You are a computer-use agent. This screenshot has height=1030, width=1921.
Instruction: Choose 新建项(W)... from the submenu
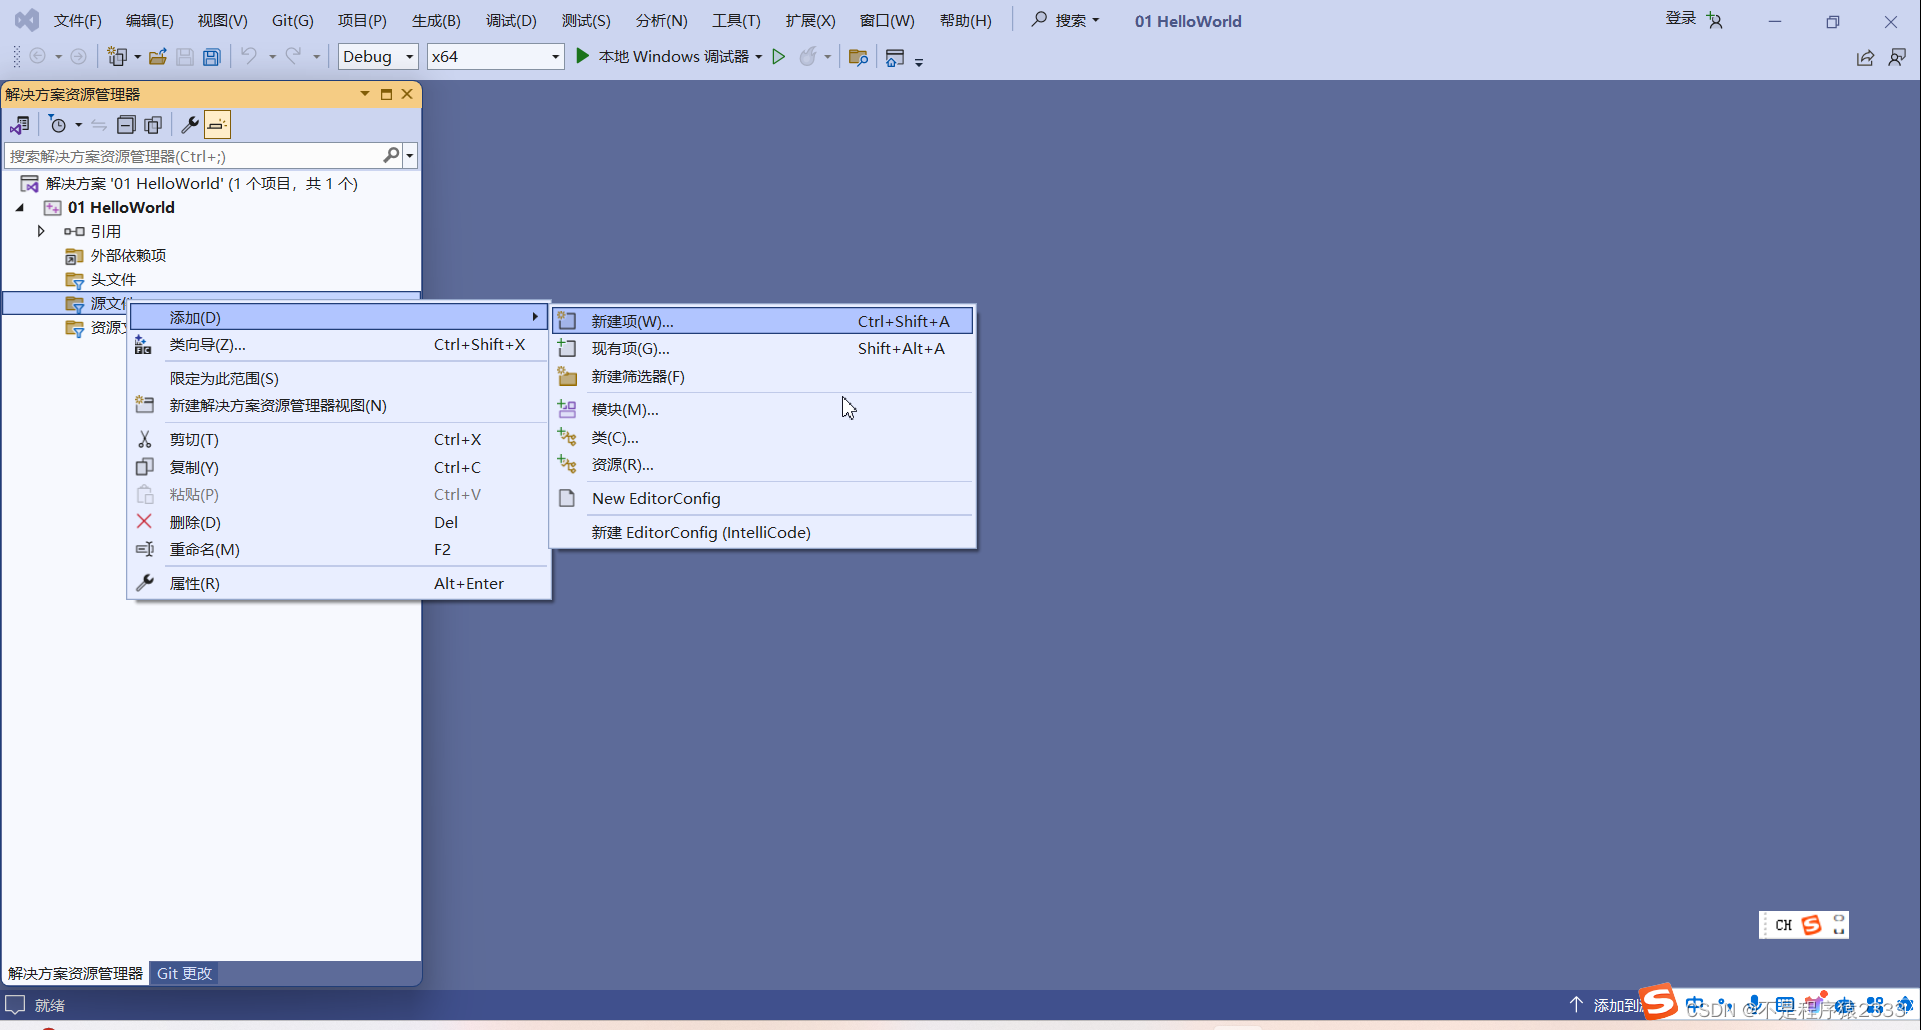[x=763, y=321]
